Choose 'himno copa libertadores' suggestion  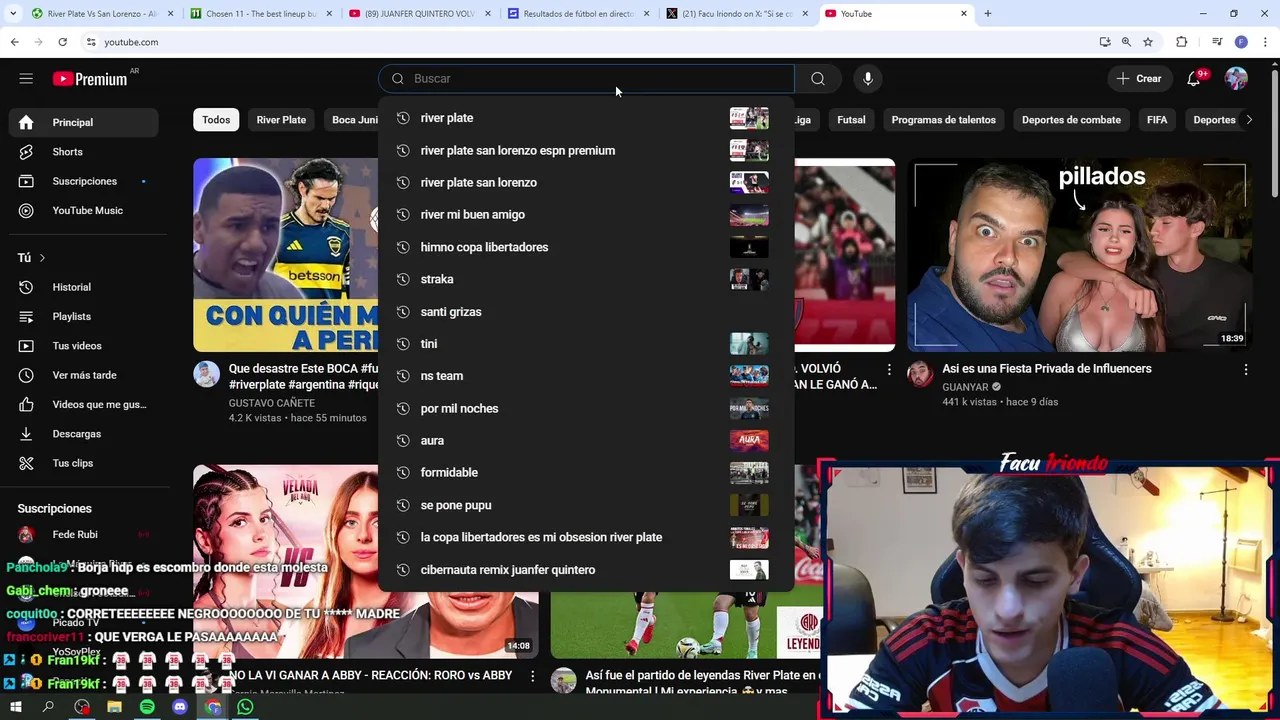[586, 247]
